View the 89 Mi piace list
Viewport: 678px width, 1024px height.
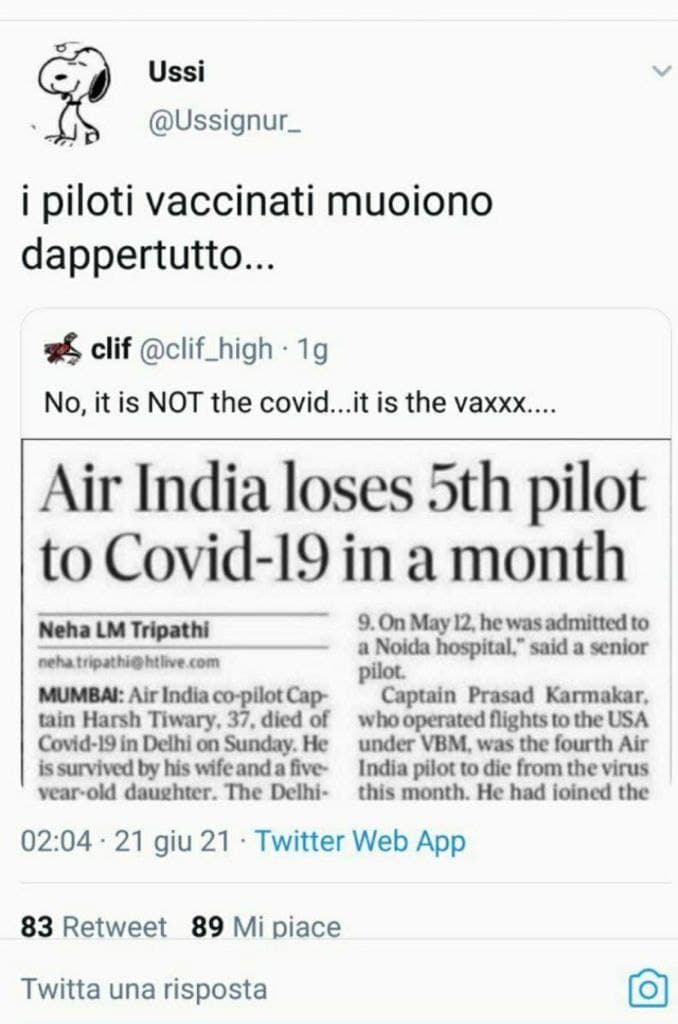(266, 927)
